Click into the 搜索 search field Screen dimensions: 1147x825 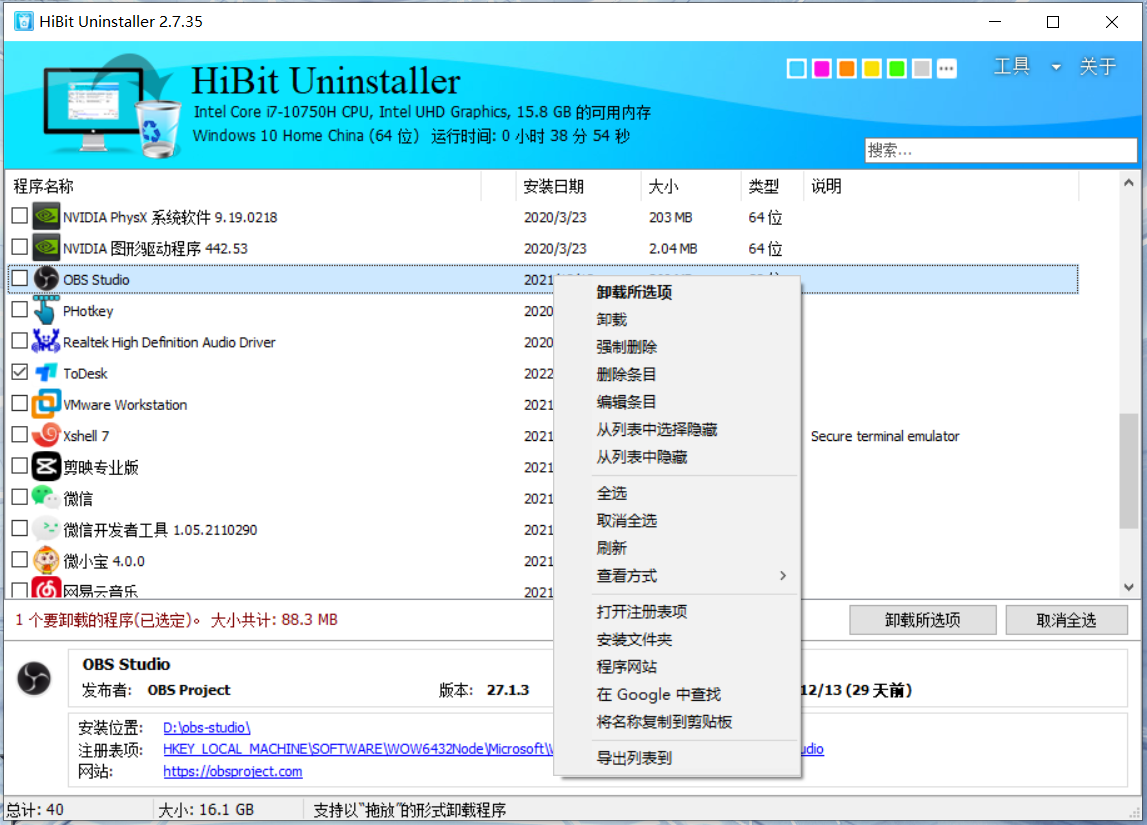tap(1001, 151)
